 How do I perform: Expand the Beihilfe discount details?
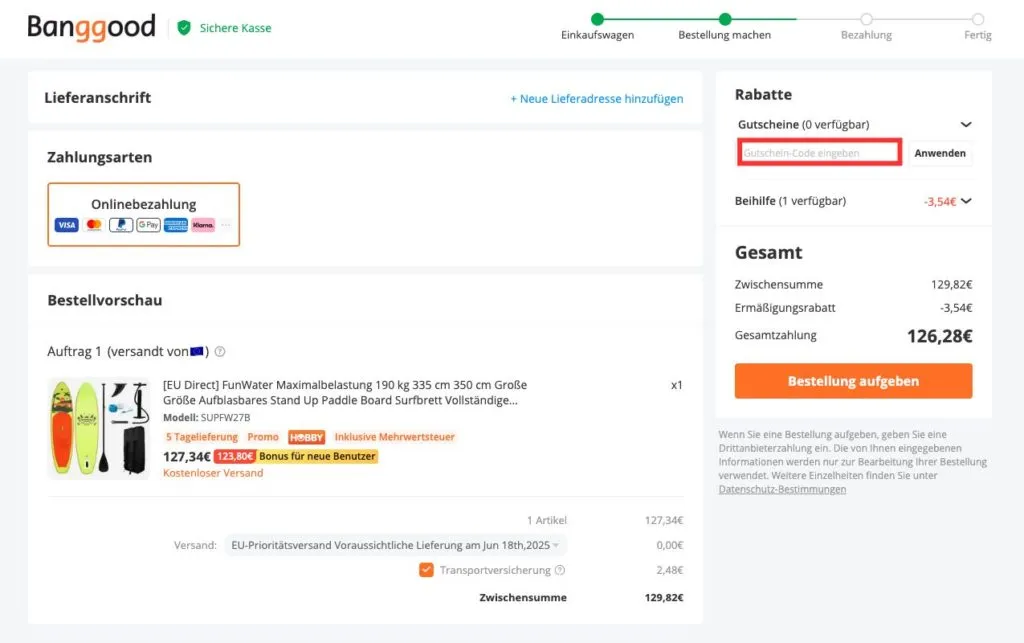tap(966, 200)
